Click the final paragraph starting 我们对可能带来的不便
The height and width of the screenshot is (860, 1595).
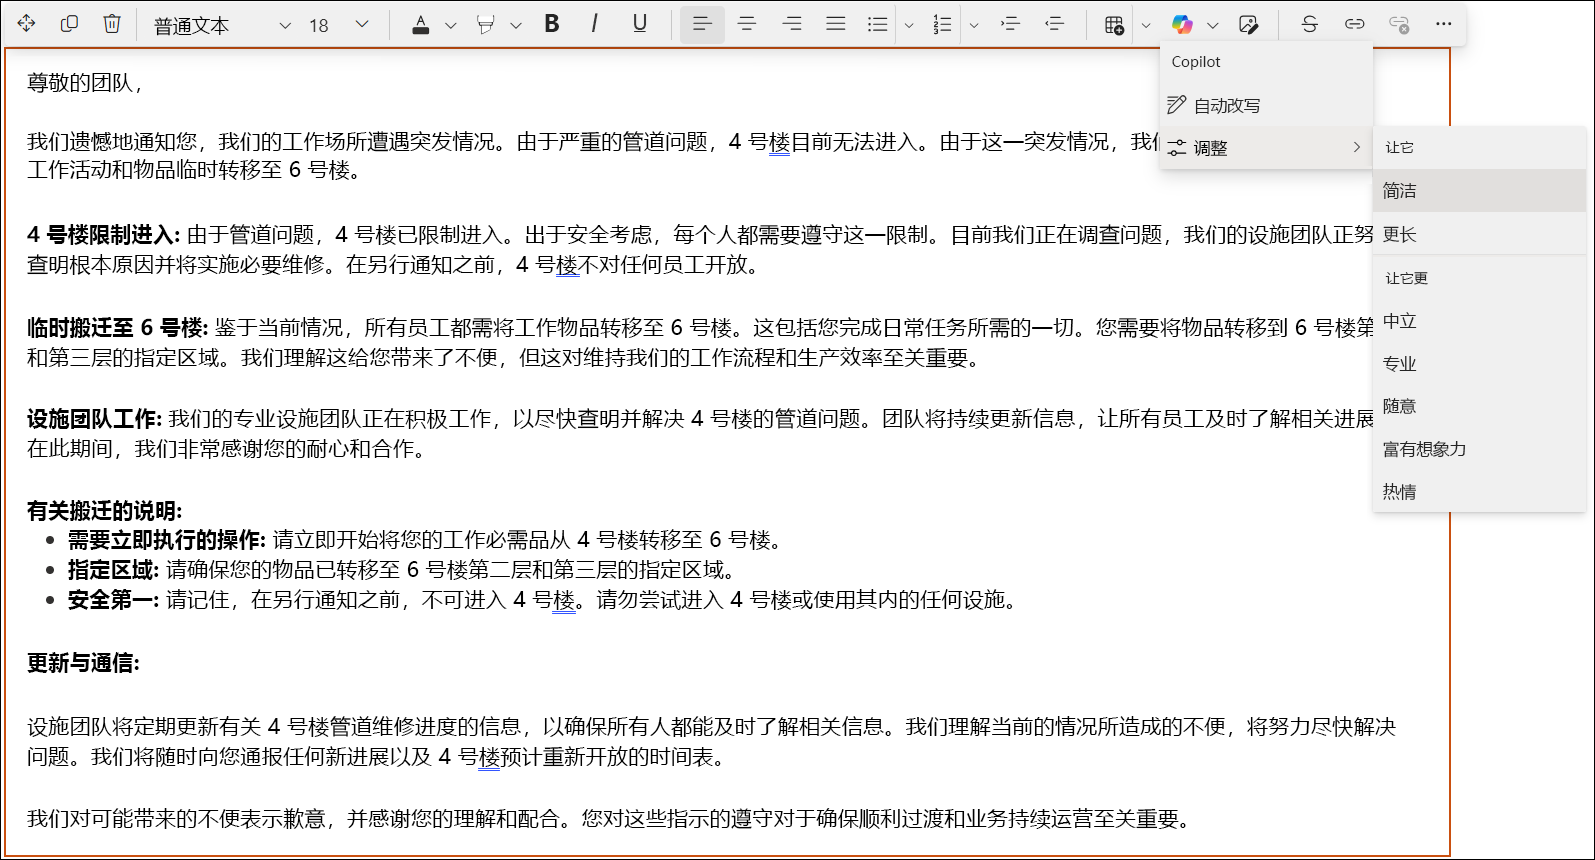[x=611, y=819]
